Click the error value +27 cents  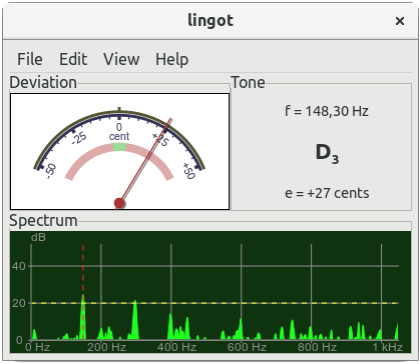click(x=327, y=193)
